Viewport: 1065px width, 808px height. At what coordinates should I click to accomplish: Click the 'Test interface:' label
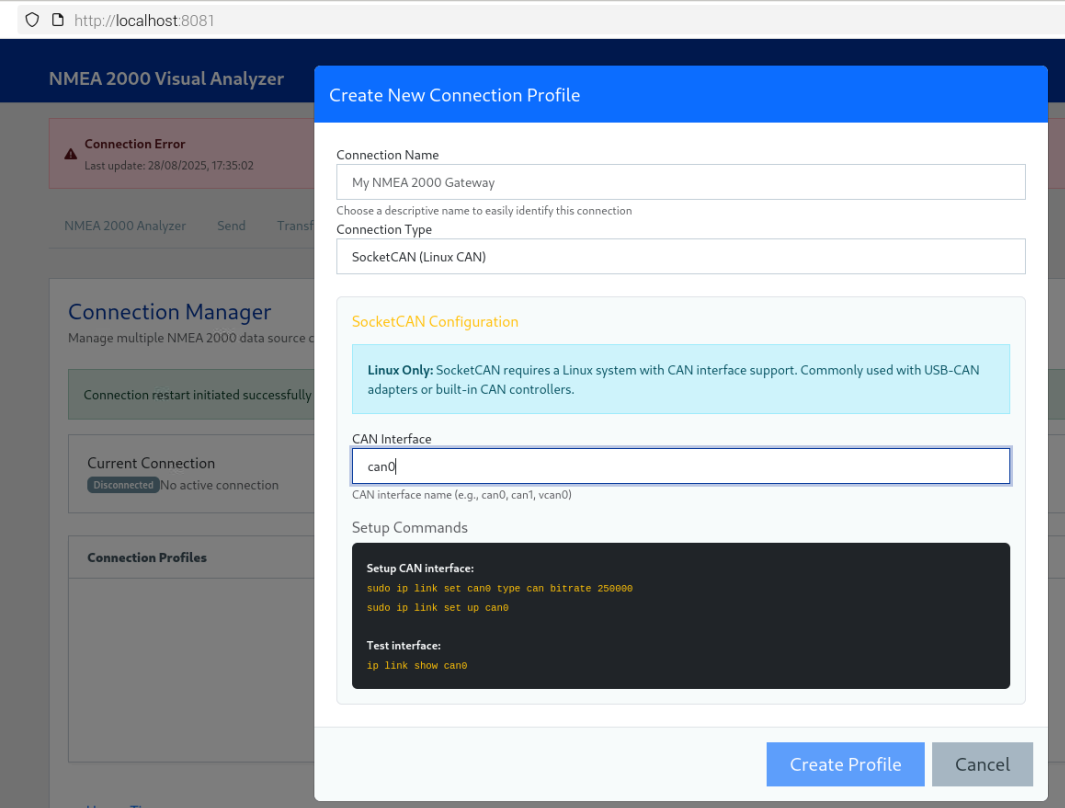click(403, 646)
